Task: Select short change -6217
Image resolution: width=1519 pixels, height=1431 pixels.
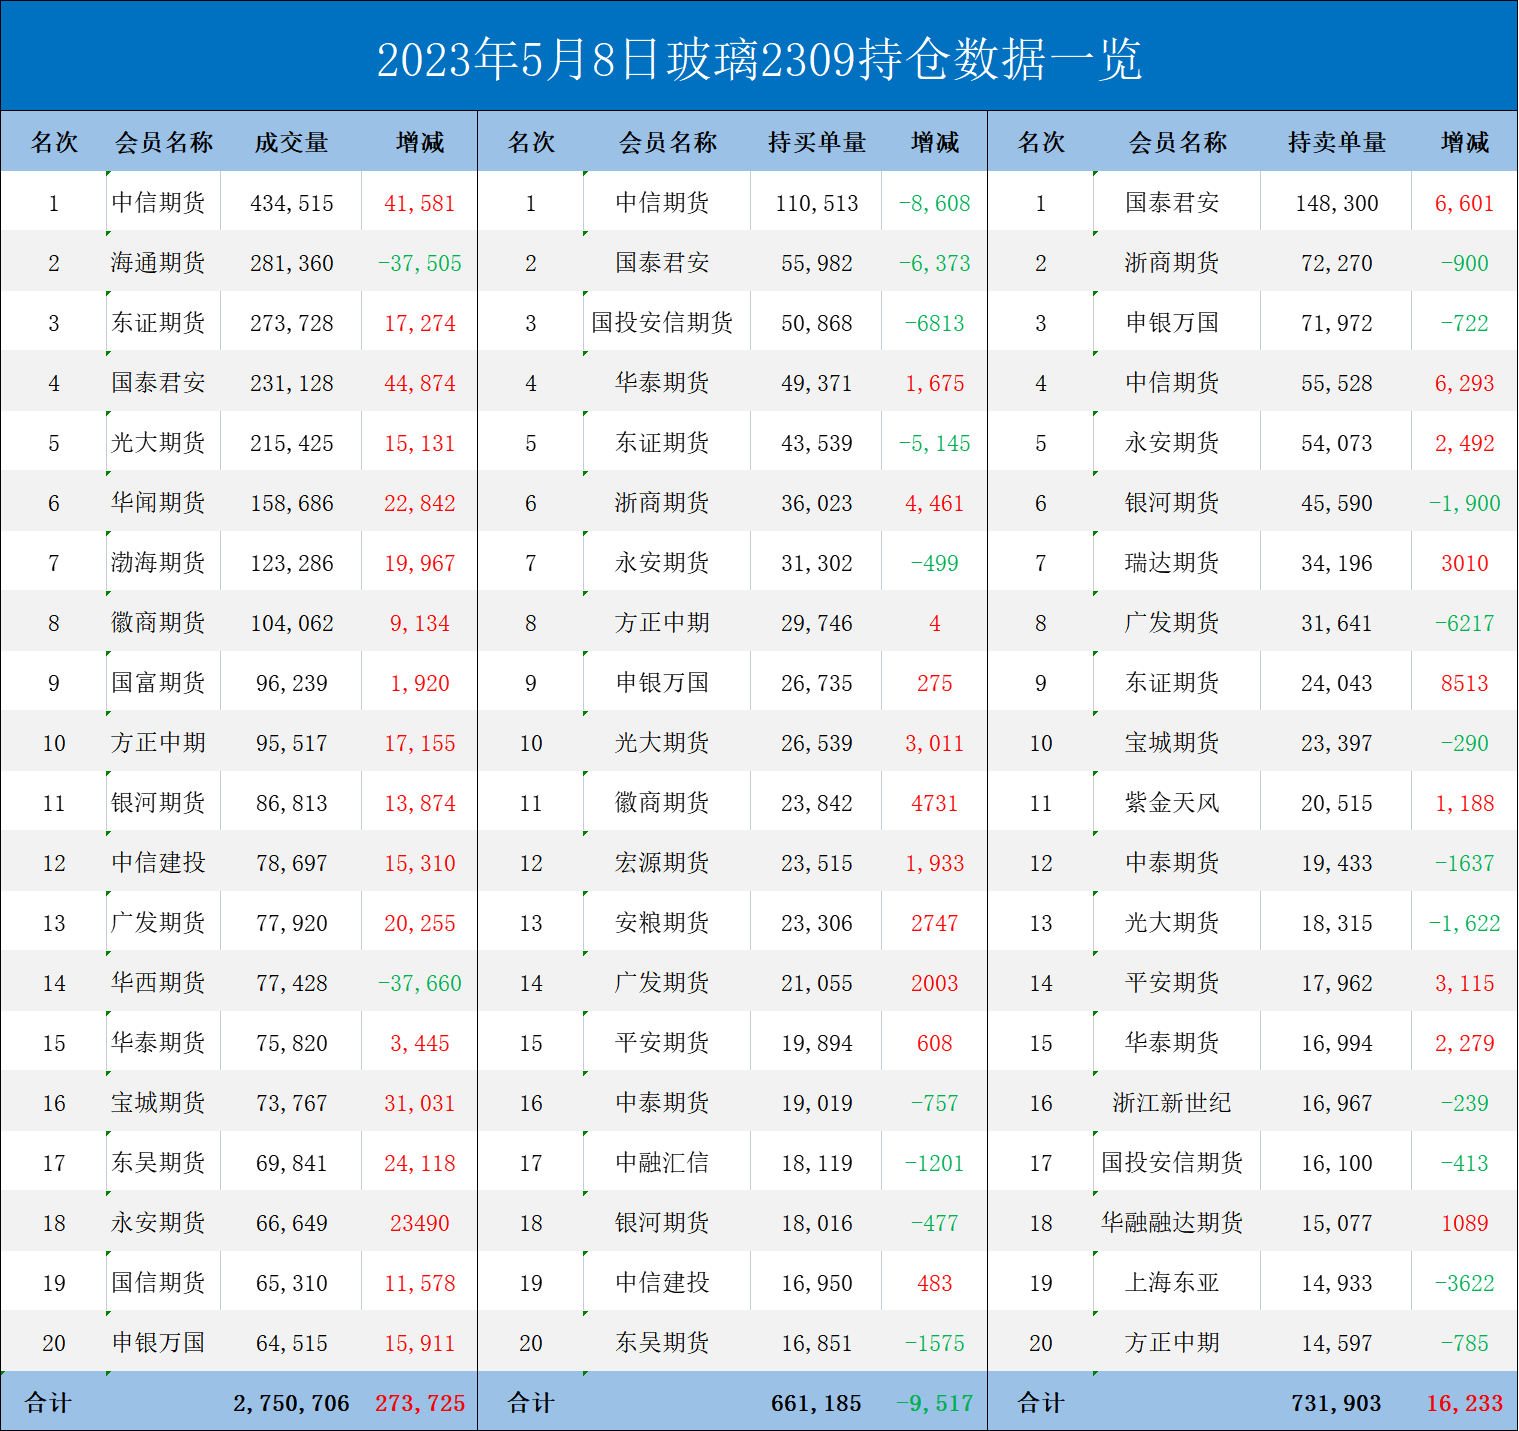Action: point(1465,623)
